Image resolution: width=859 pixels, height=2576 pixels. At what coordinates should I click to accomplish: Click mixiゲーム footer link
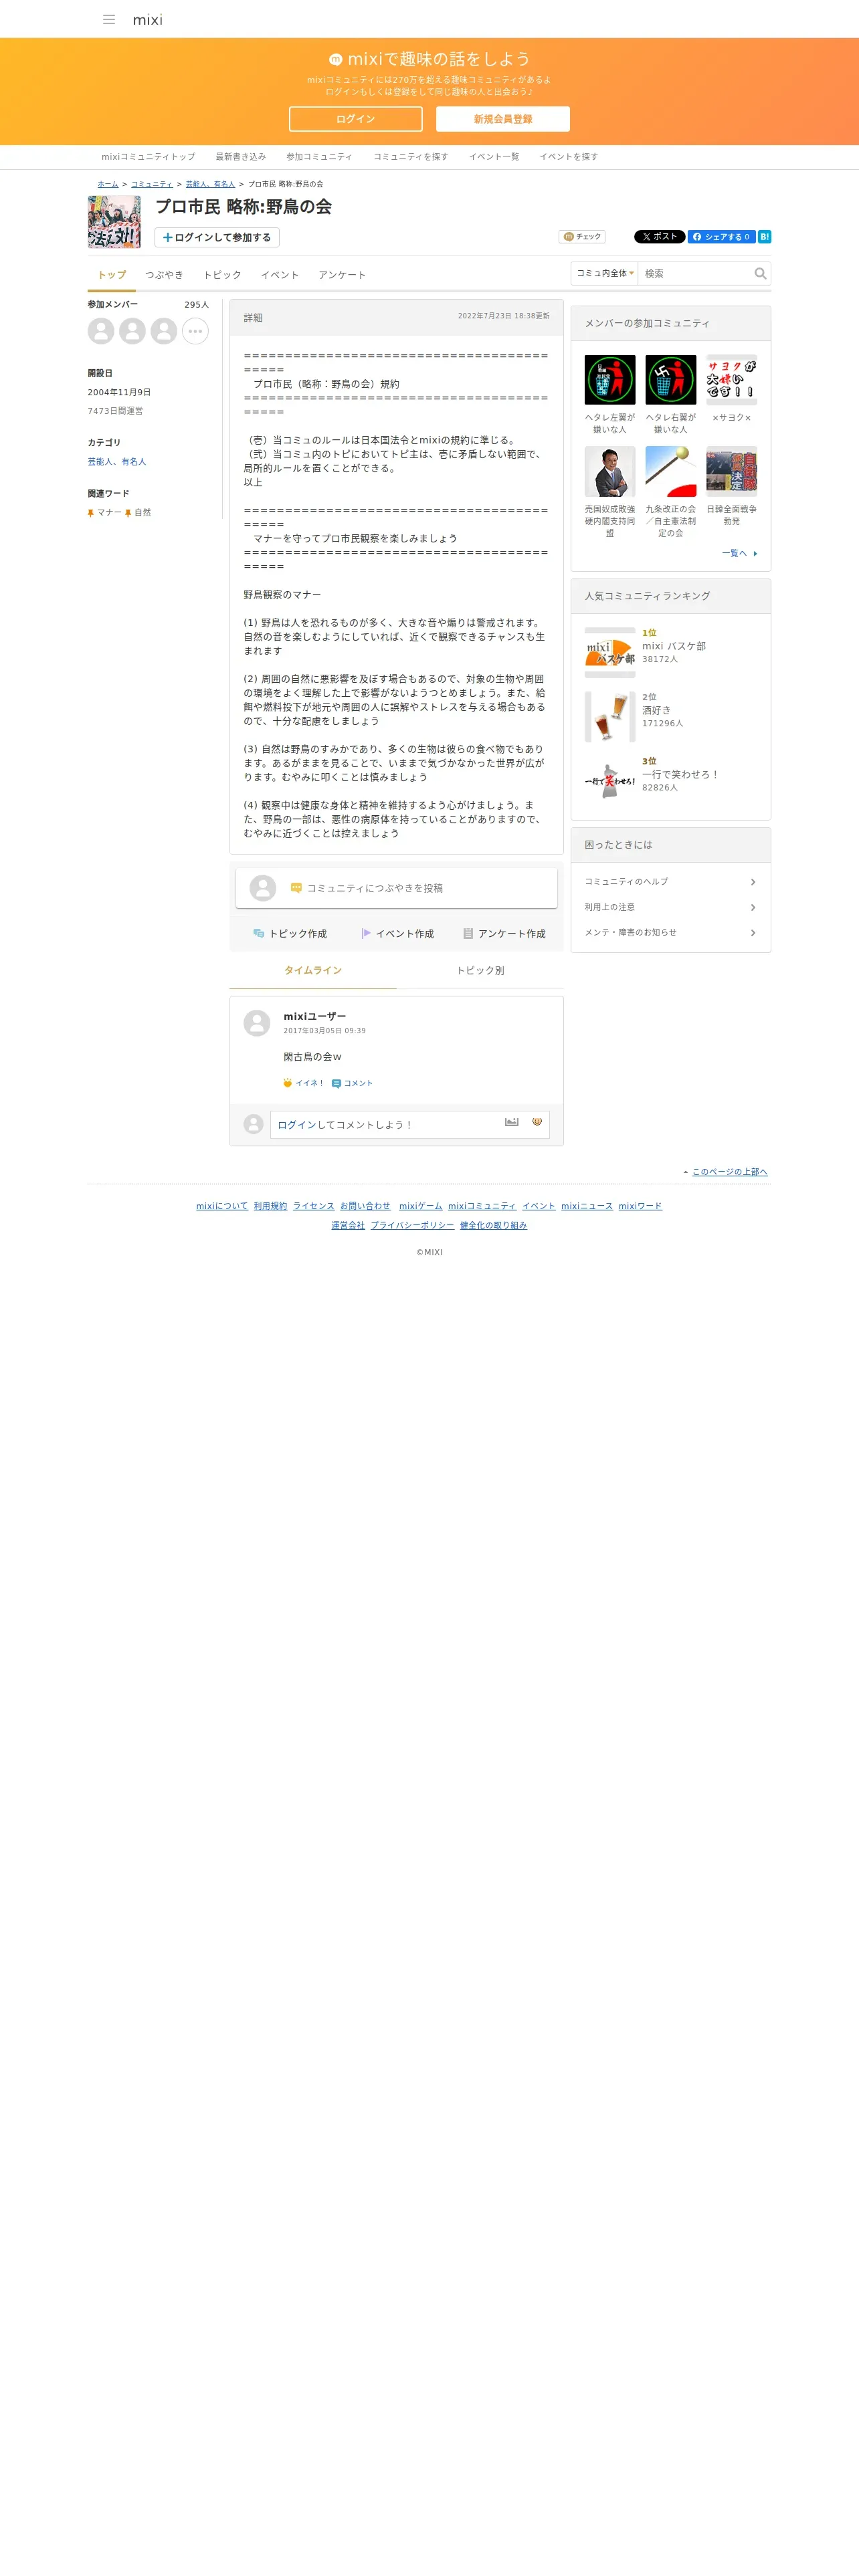[x=420, y=1207]
